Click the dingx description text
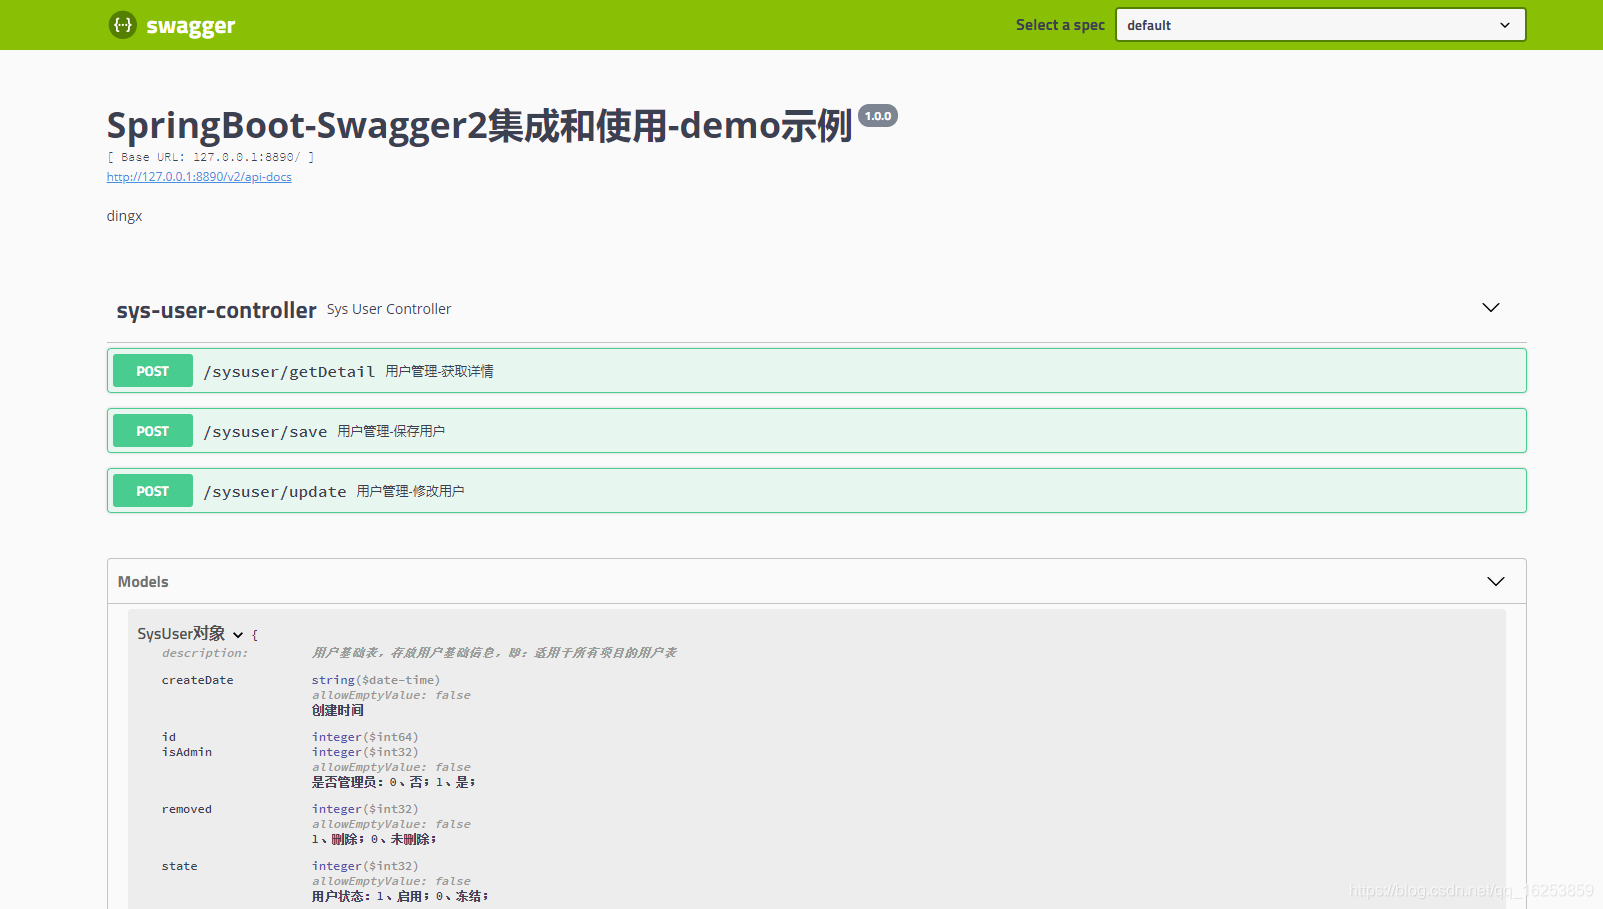 click(125, 216)
